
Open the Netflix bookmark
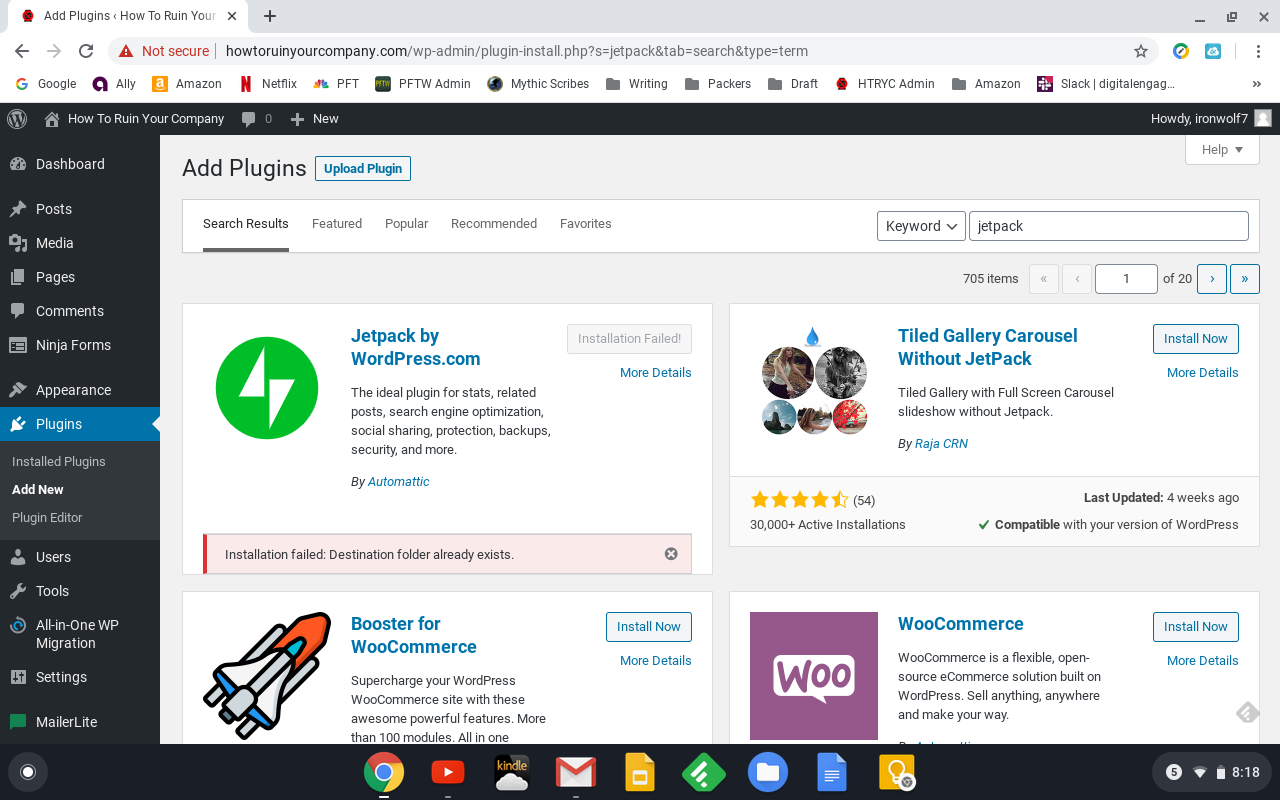coord(268,84)
